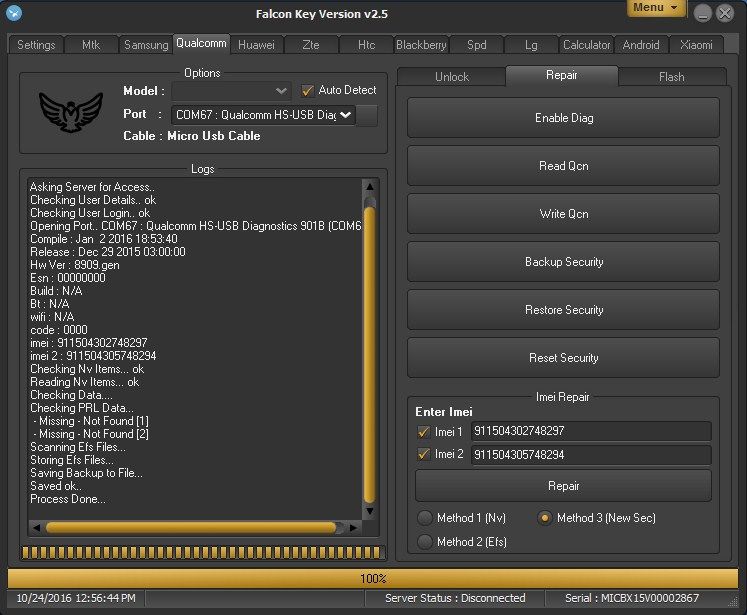Click the Write Qcn button
Image resolution: width=747 pixels, height=615 pixels.
(564, 214)
